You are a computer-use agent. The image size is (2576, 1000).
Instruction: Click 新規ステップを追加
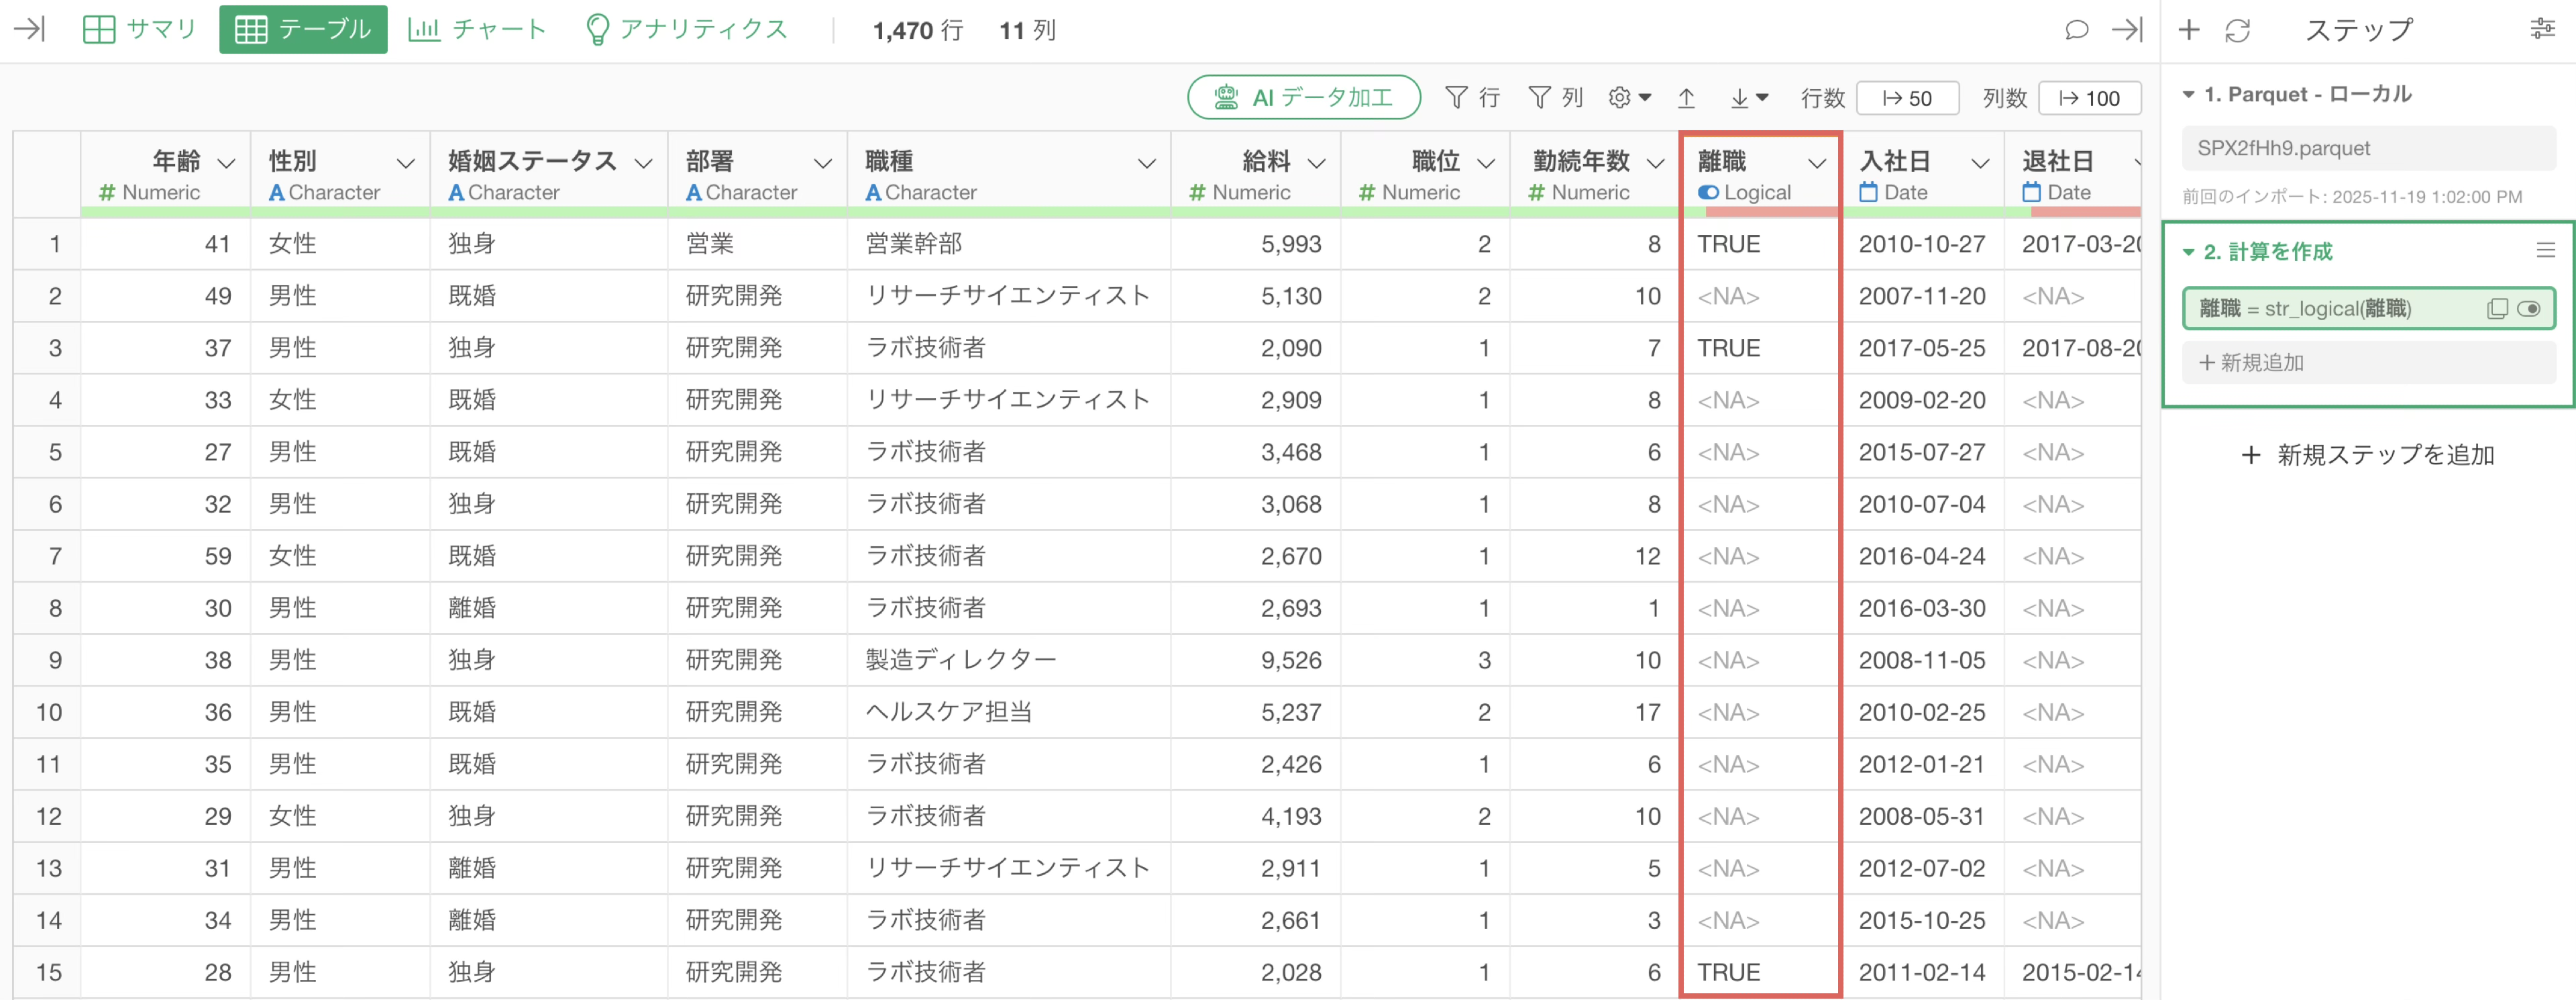(2367, 455)
